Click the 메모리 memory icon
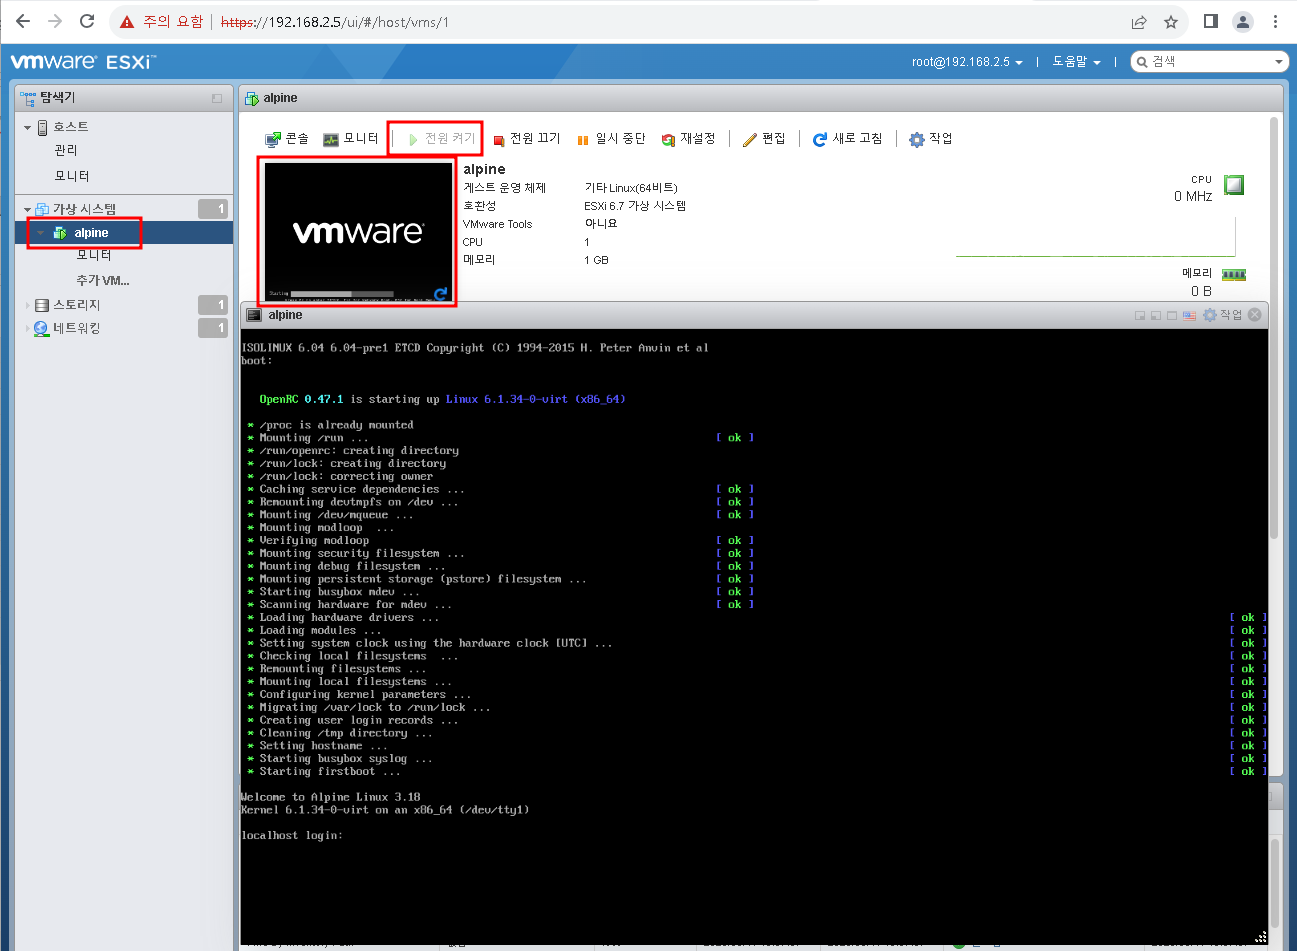1297x951 pixels. (x=1234, y=275)
